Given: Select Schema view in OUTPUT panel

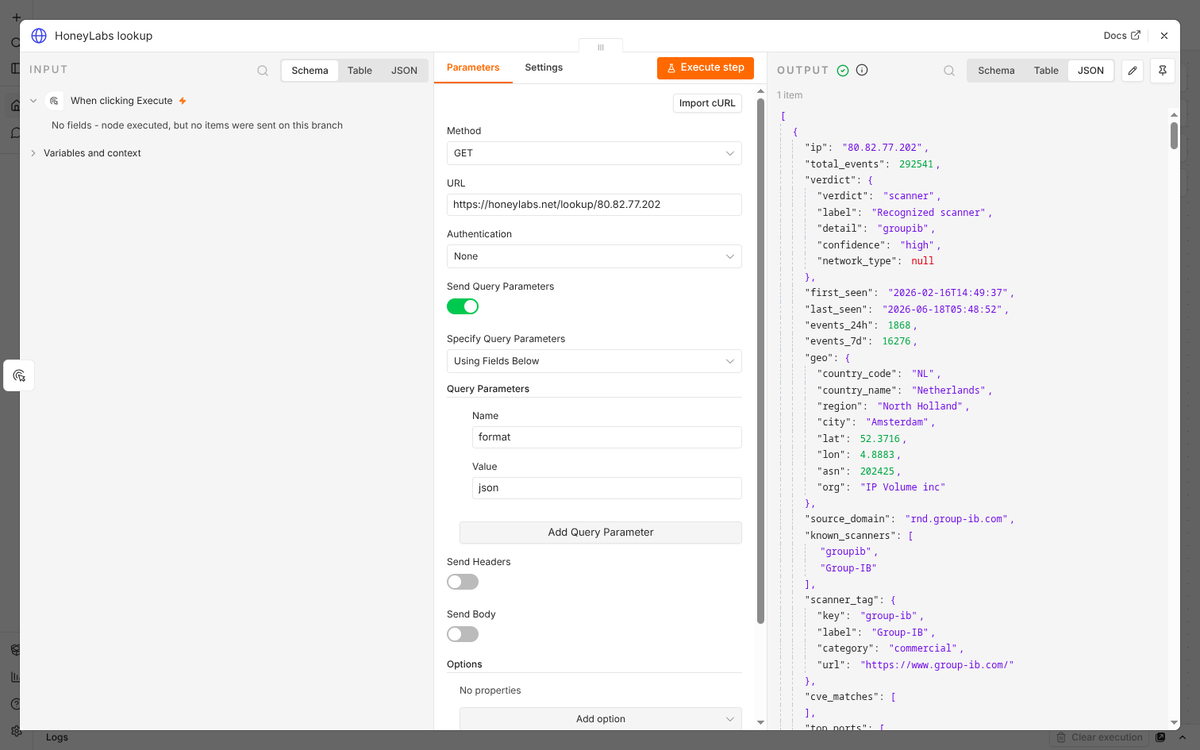Looking at the screenshot, I should [996, 71].
